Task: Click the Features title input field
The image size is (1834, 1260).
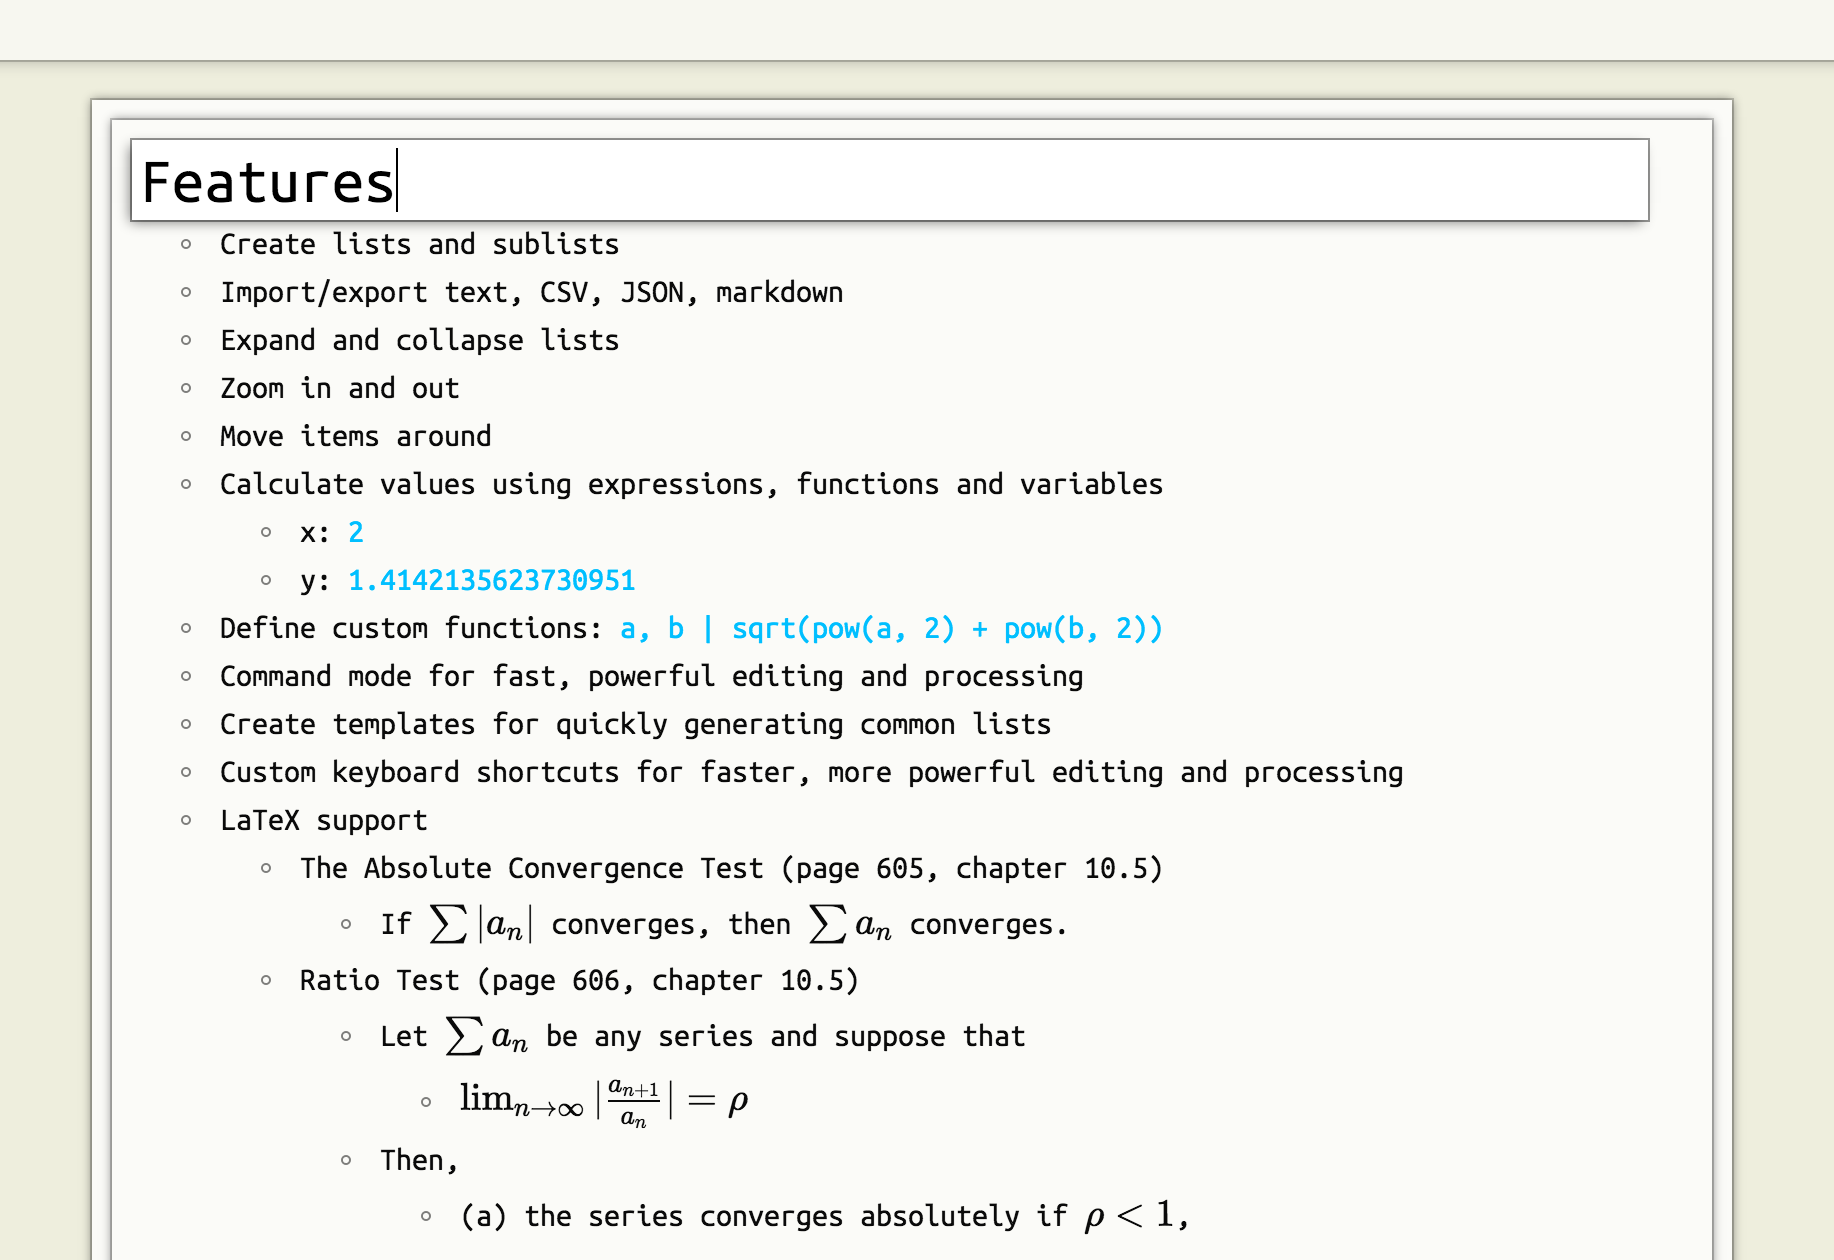Action: click(888, 181)
